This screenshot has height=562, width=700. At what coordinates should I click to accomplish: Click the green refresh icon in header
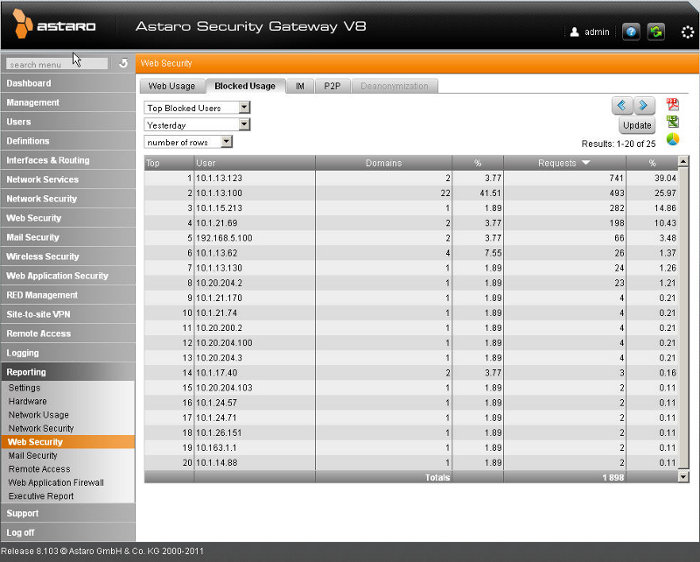(656, 32)
